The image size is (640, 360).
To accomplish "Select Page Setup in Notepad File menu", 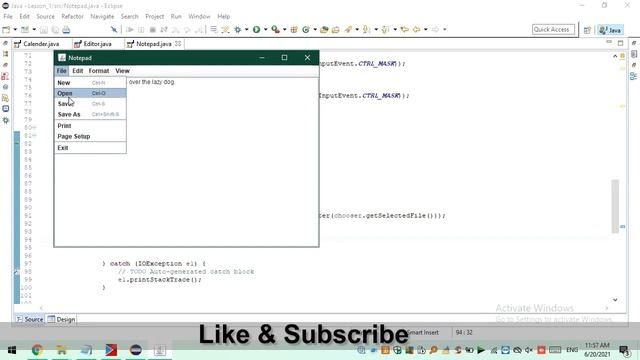I will point(90,136).
